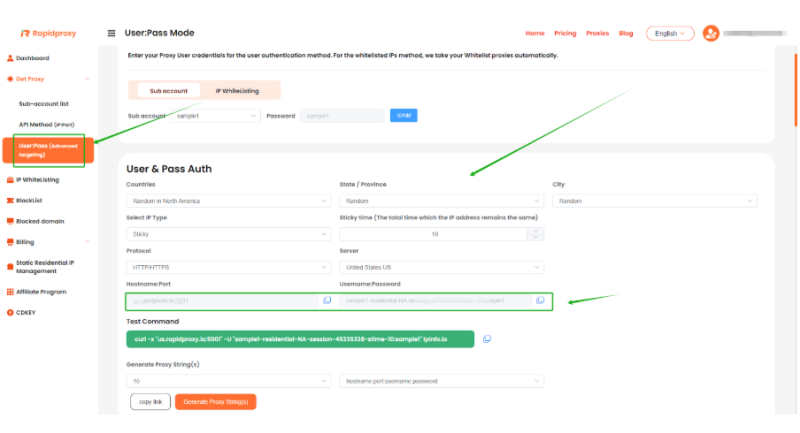Click the Username:Password field
The image size is (800, 433).
(x=436, y=301)
